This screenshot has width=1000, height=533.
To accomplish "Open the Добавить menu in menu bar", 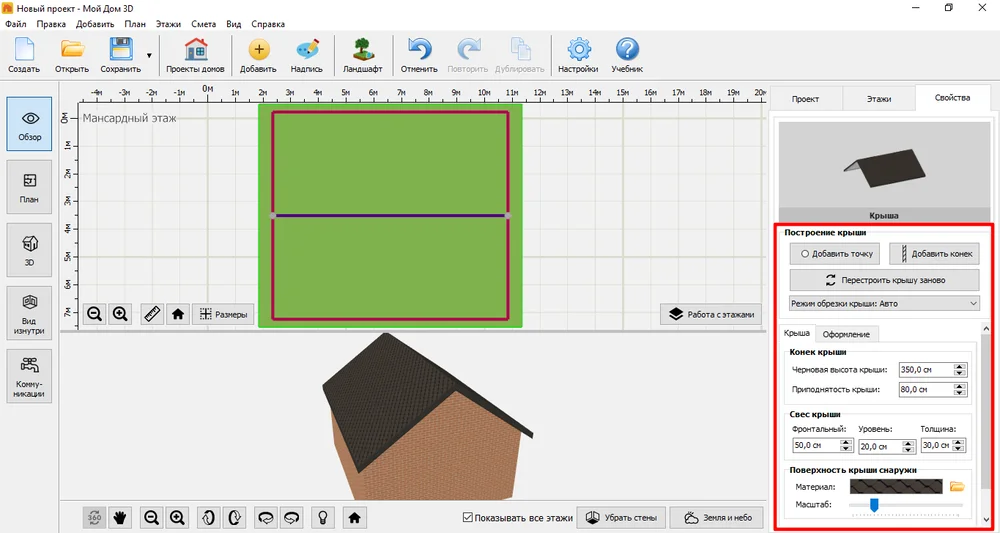I will point(95,24).
